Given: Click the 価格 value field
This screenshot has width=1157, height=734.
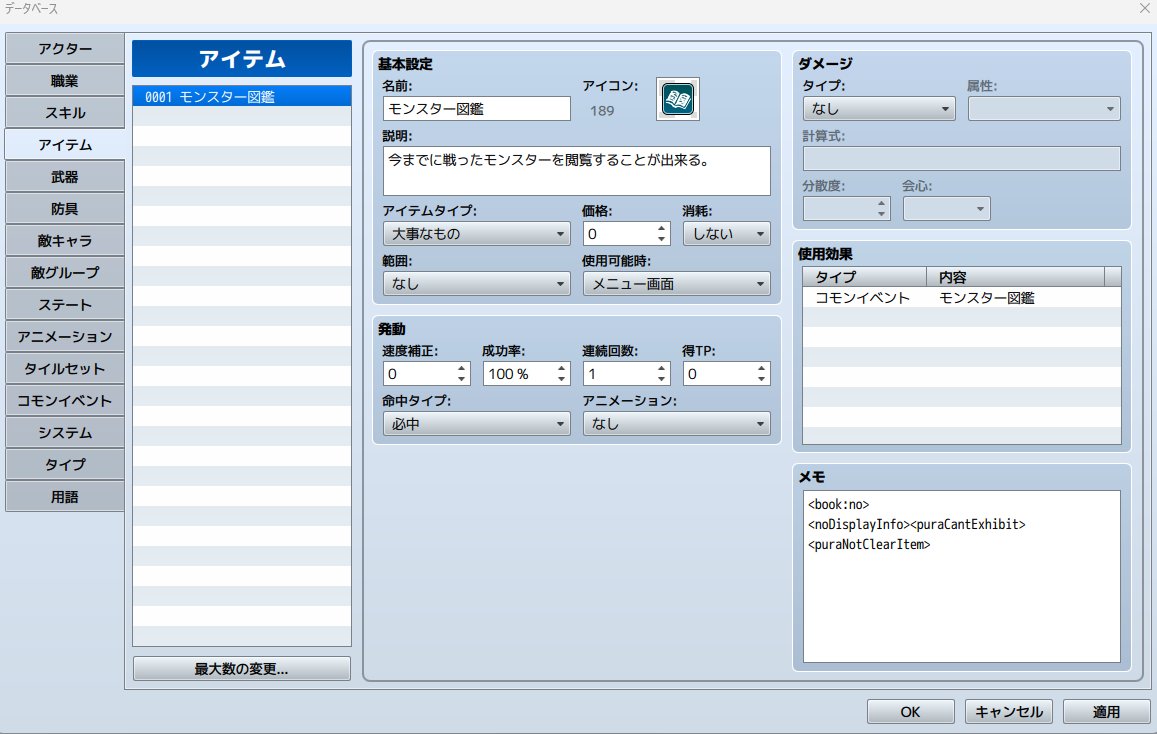Looking at the screenshot, I should pyautogui.click(x=618, y=234).
